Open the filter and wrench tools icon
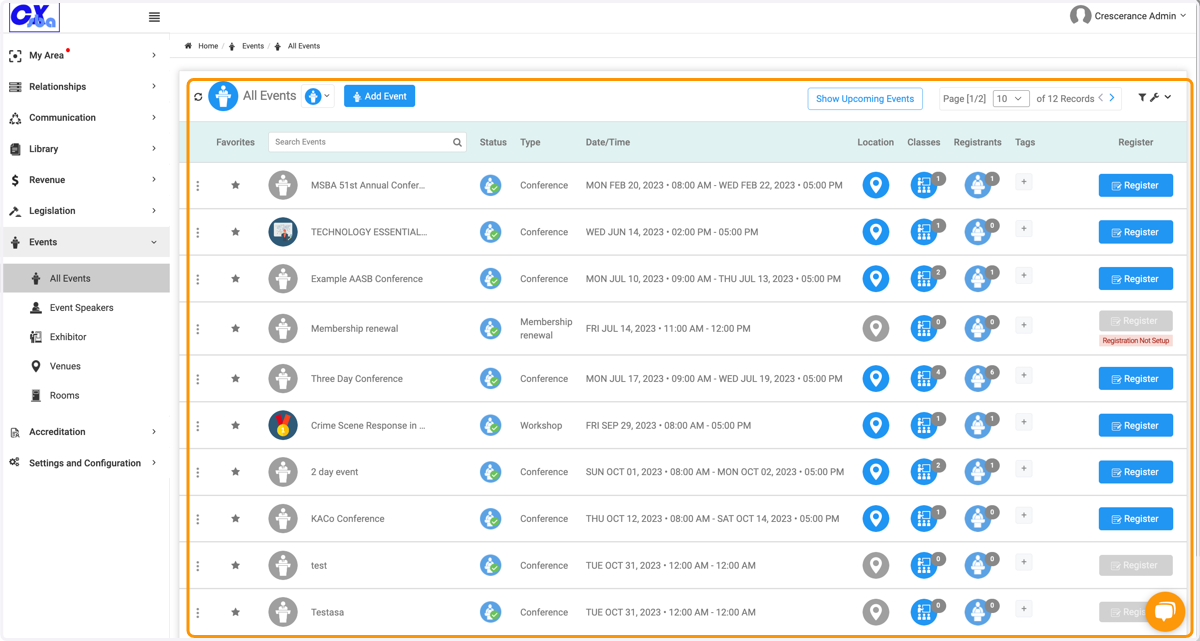 (x=1154, y=97)
